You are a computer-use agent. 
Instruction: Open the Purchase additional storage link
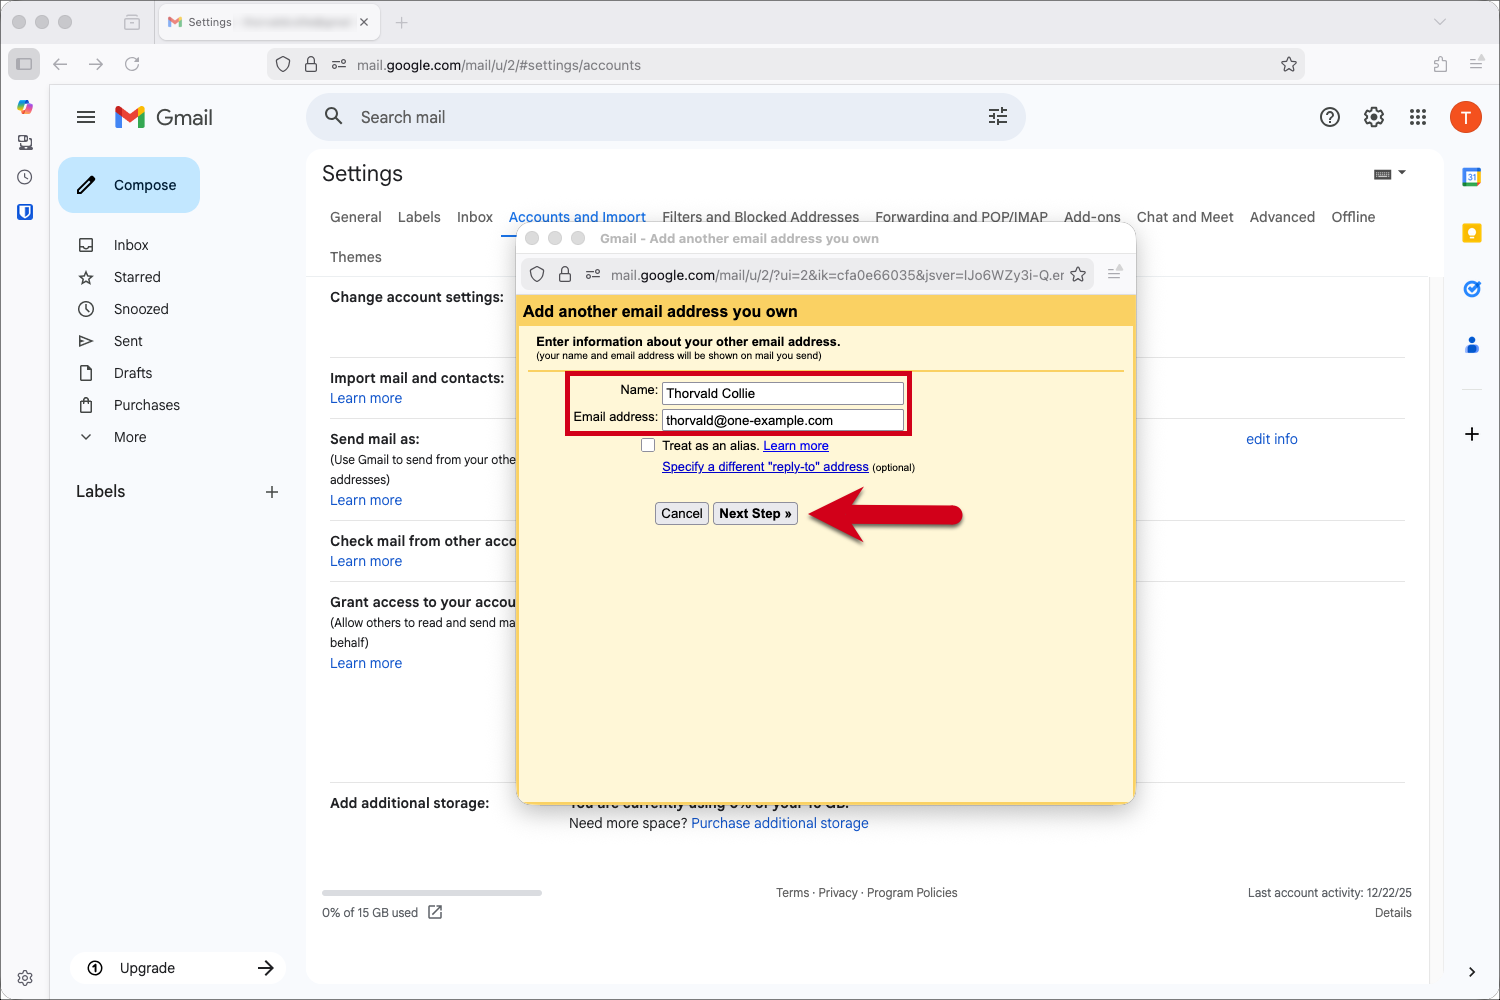coord(779,822)
